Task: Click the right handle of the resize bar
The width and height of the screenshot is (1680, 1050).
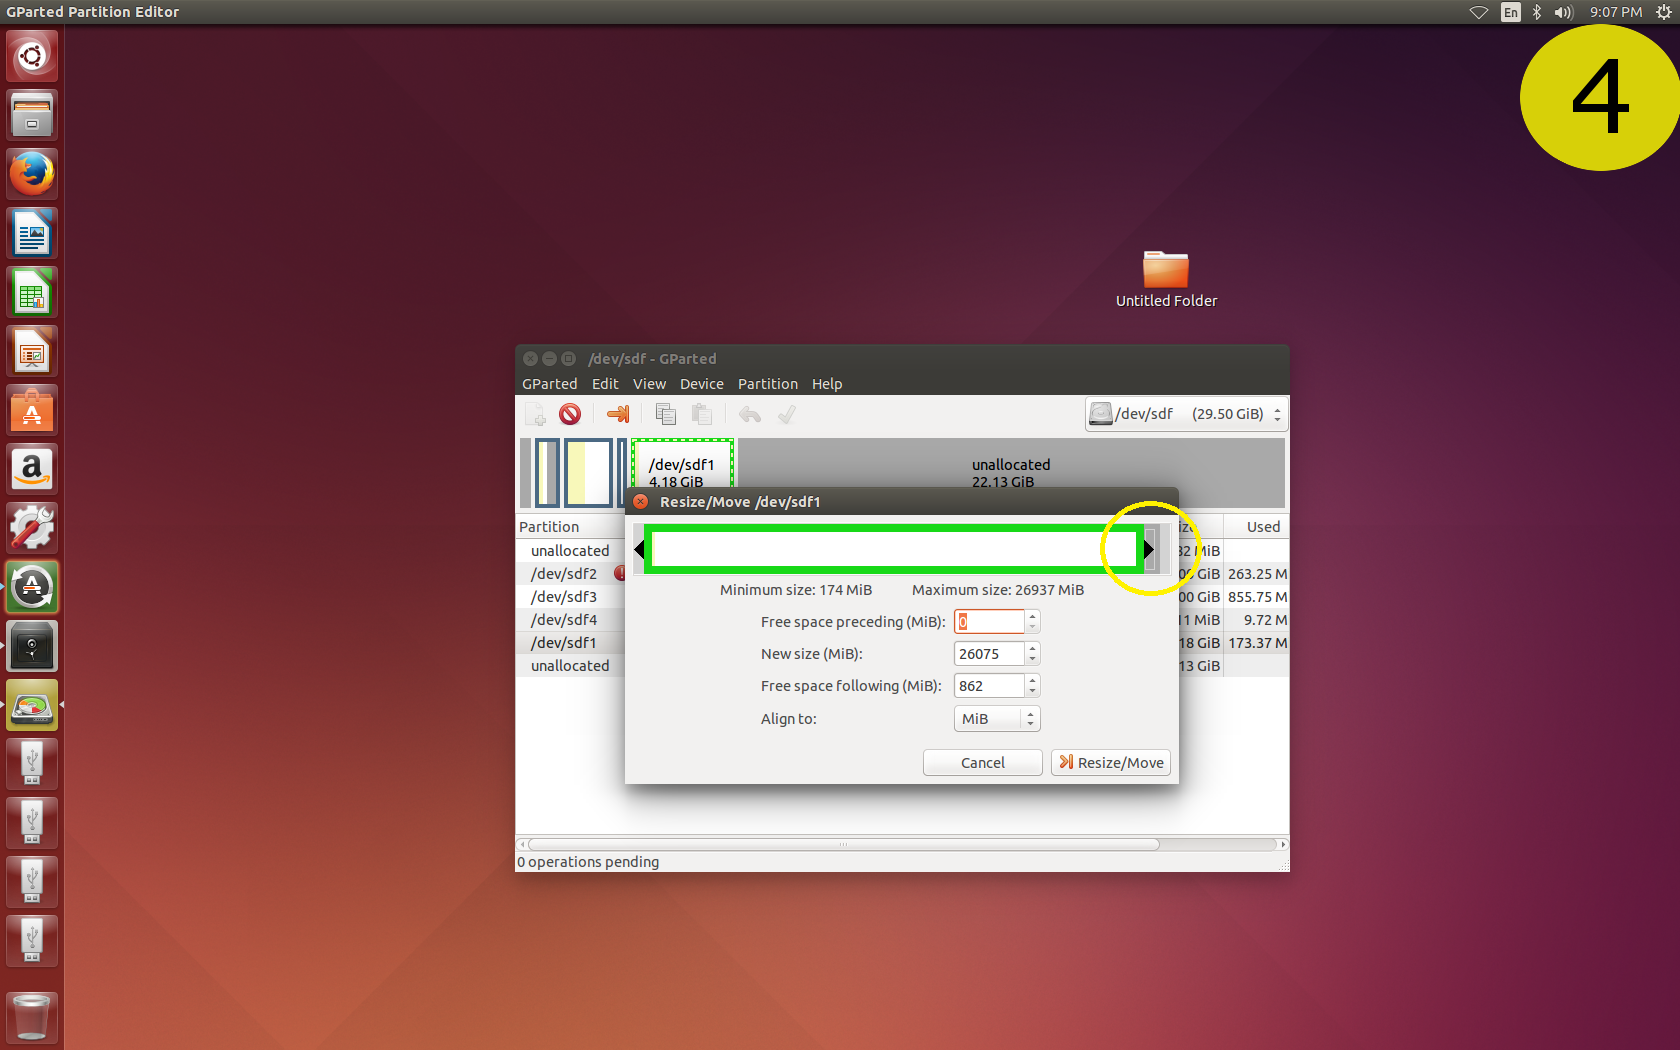Action: click(x=1149, y=549)
